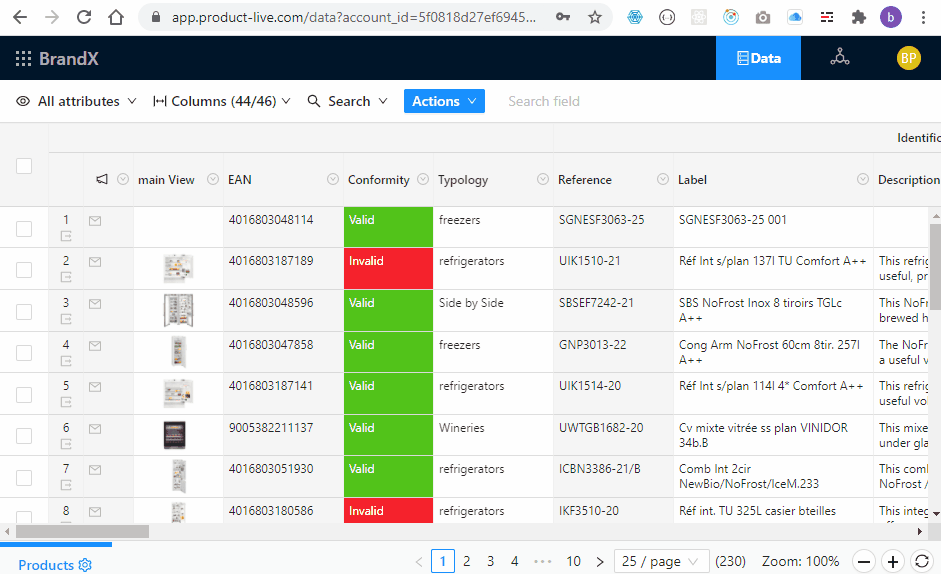Click the browser back arrow
Screen dimensions: 941x574
point(20,17)
